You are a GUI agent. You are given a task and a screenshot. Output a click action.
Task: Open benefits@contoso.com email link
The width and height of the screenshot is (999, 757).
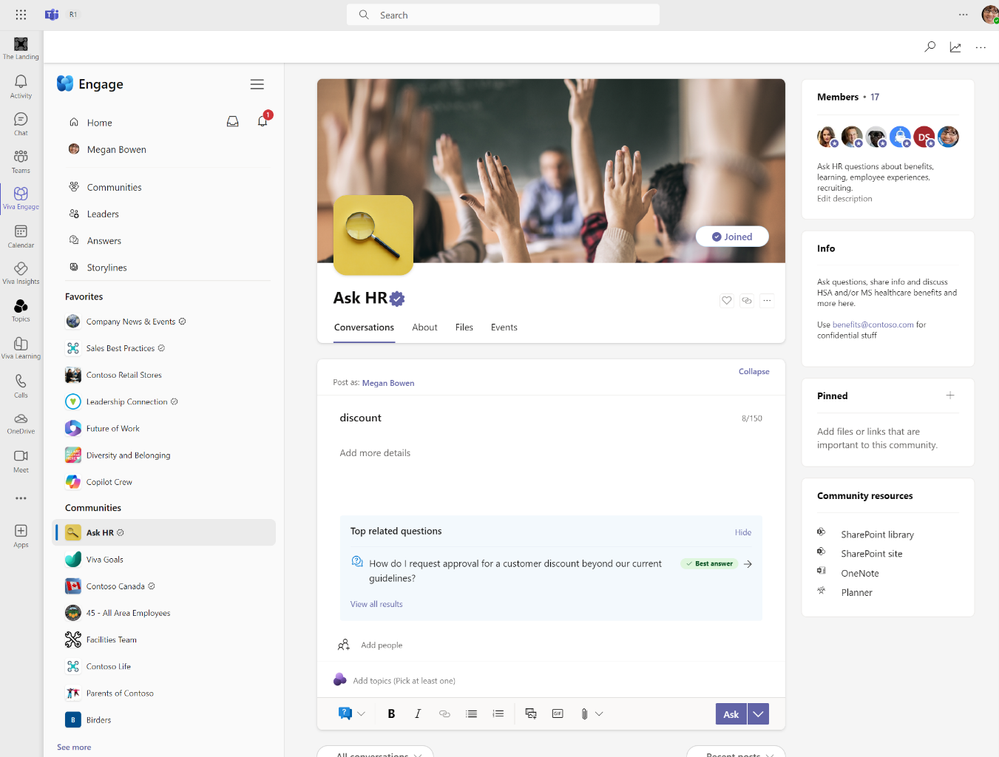pyautogui.click(x=873, y=324)
